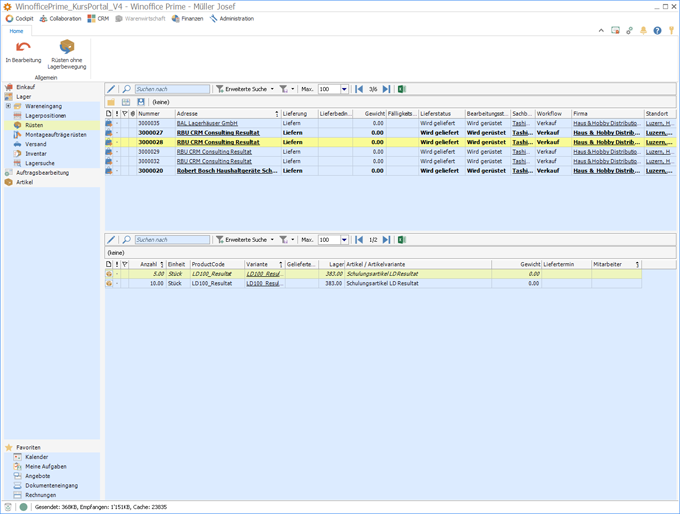
Task: Click the link chain icon in the top right
Action: (x=629, y=30)
